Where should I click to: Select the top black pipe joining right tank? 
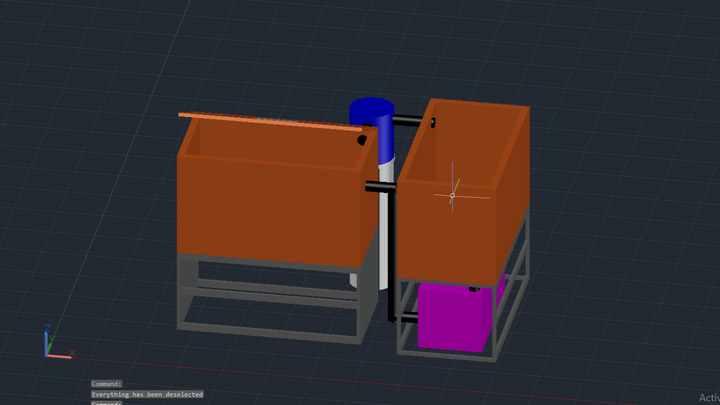click(x=410, y=122)
